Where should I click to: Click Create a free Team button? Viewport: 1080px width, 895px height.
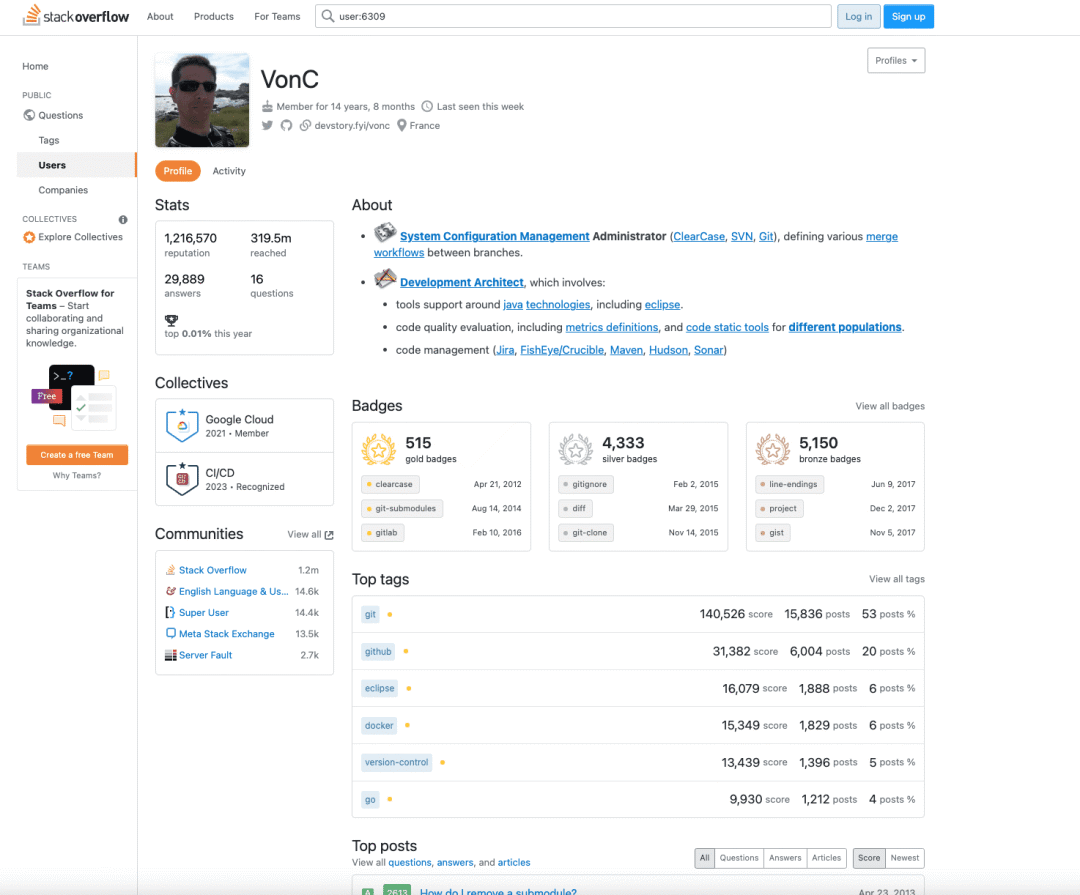pyautogui.click(x=77, y=455)
